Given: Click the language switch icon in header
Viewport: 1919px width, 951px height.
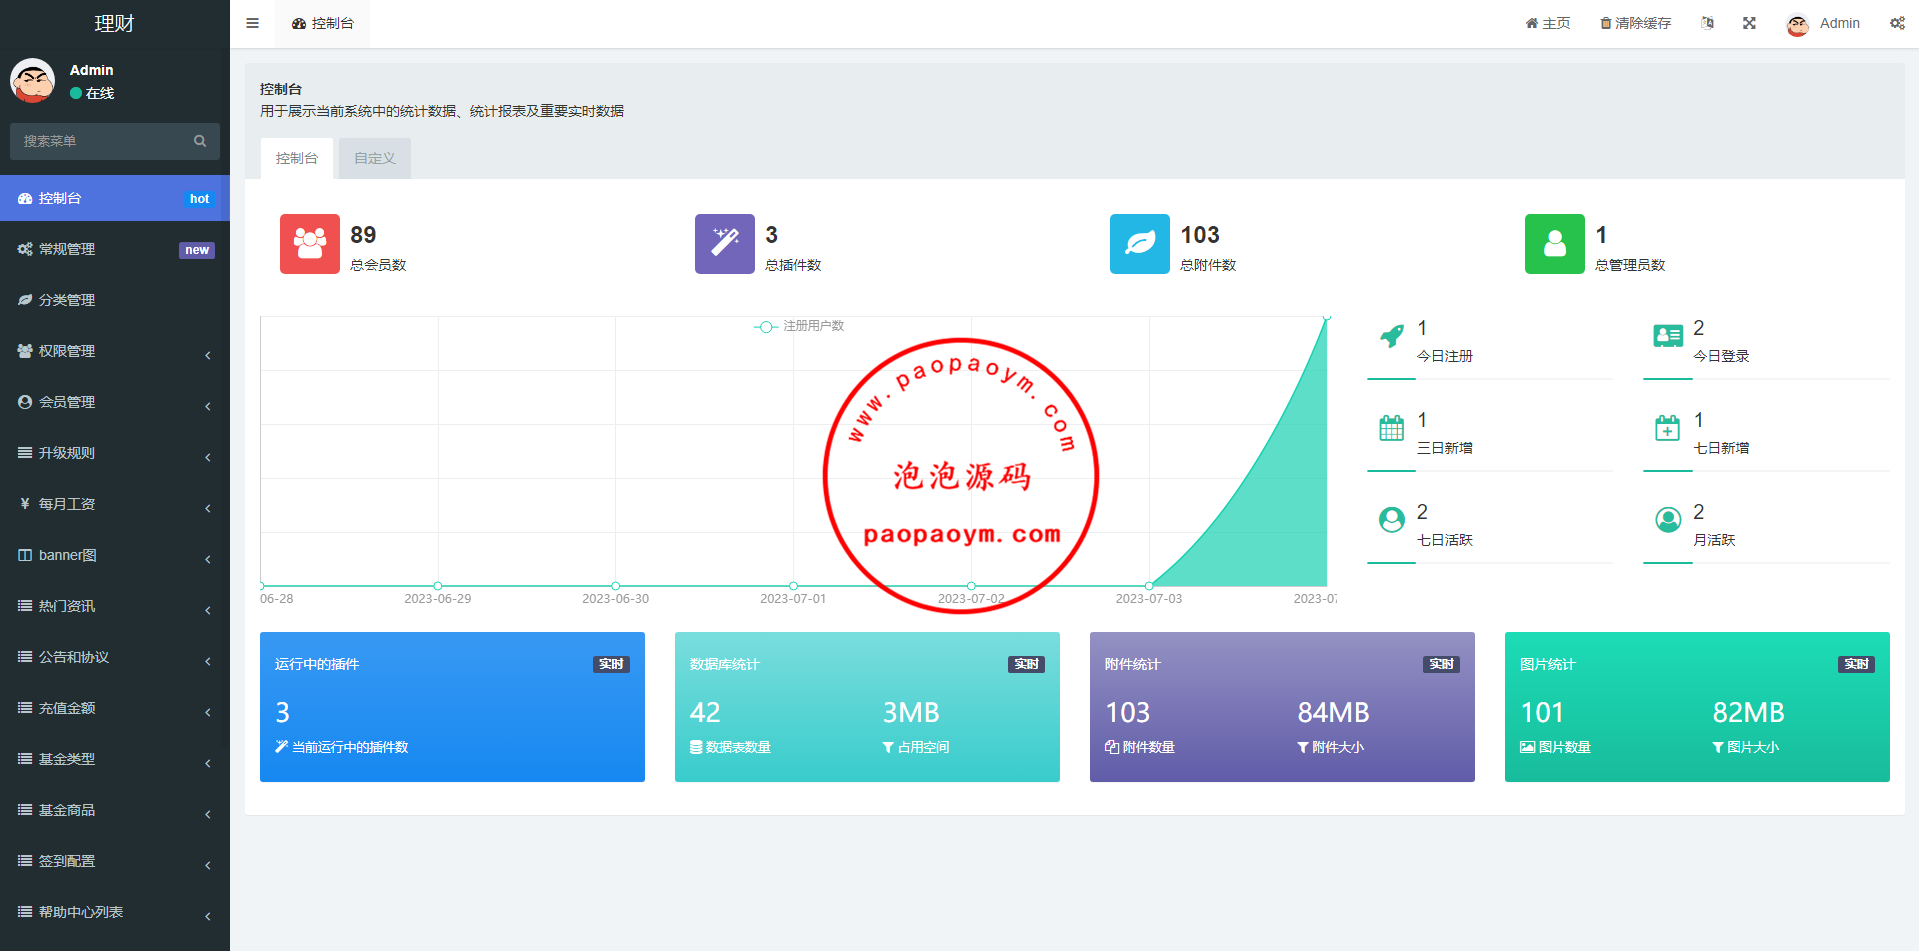Looking at the screenshot, I should [1707, 23].
